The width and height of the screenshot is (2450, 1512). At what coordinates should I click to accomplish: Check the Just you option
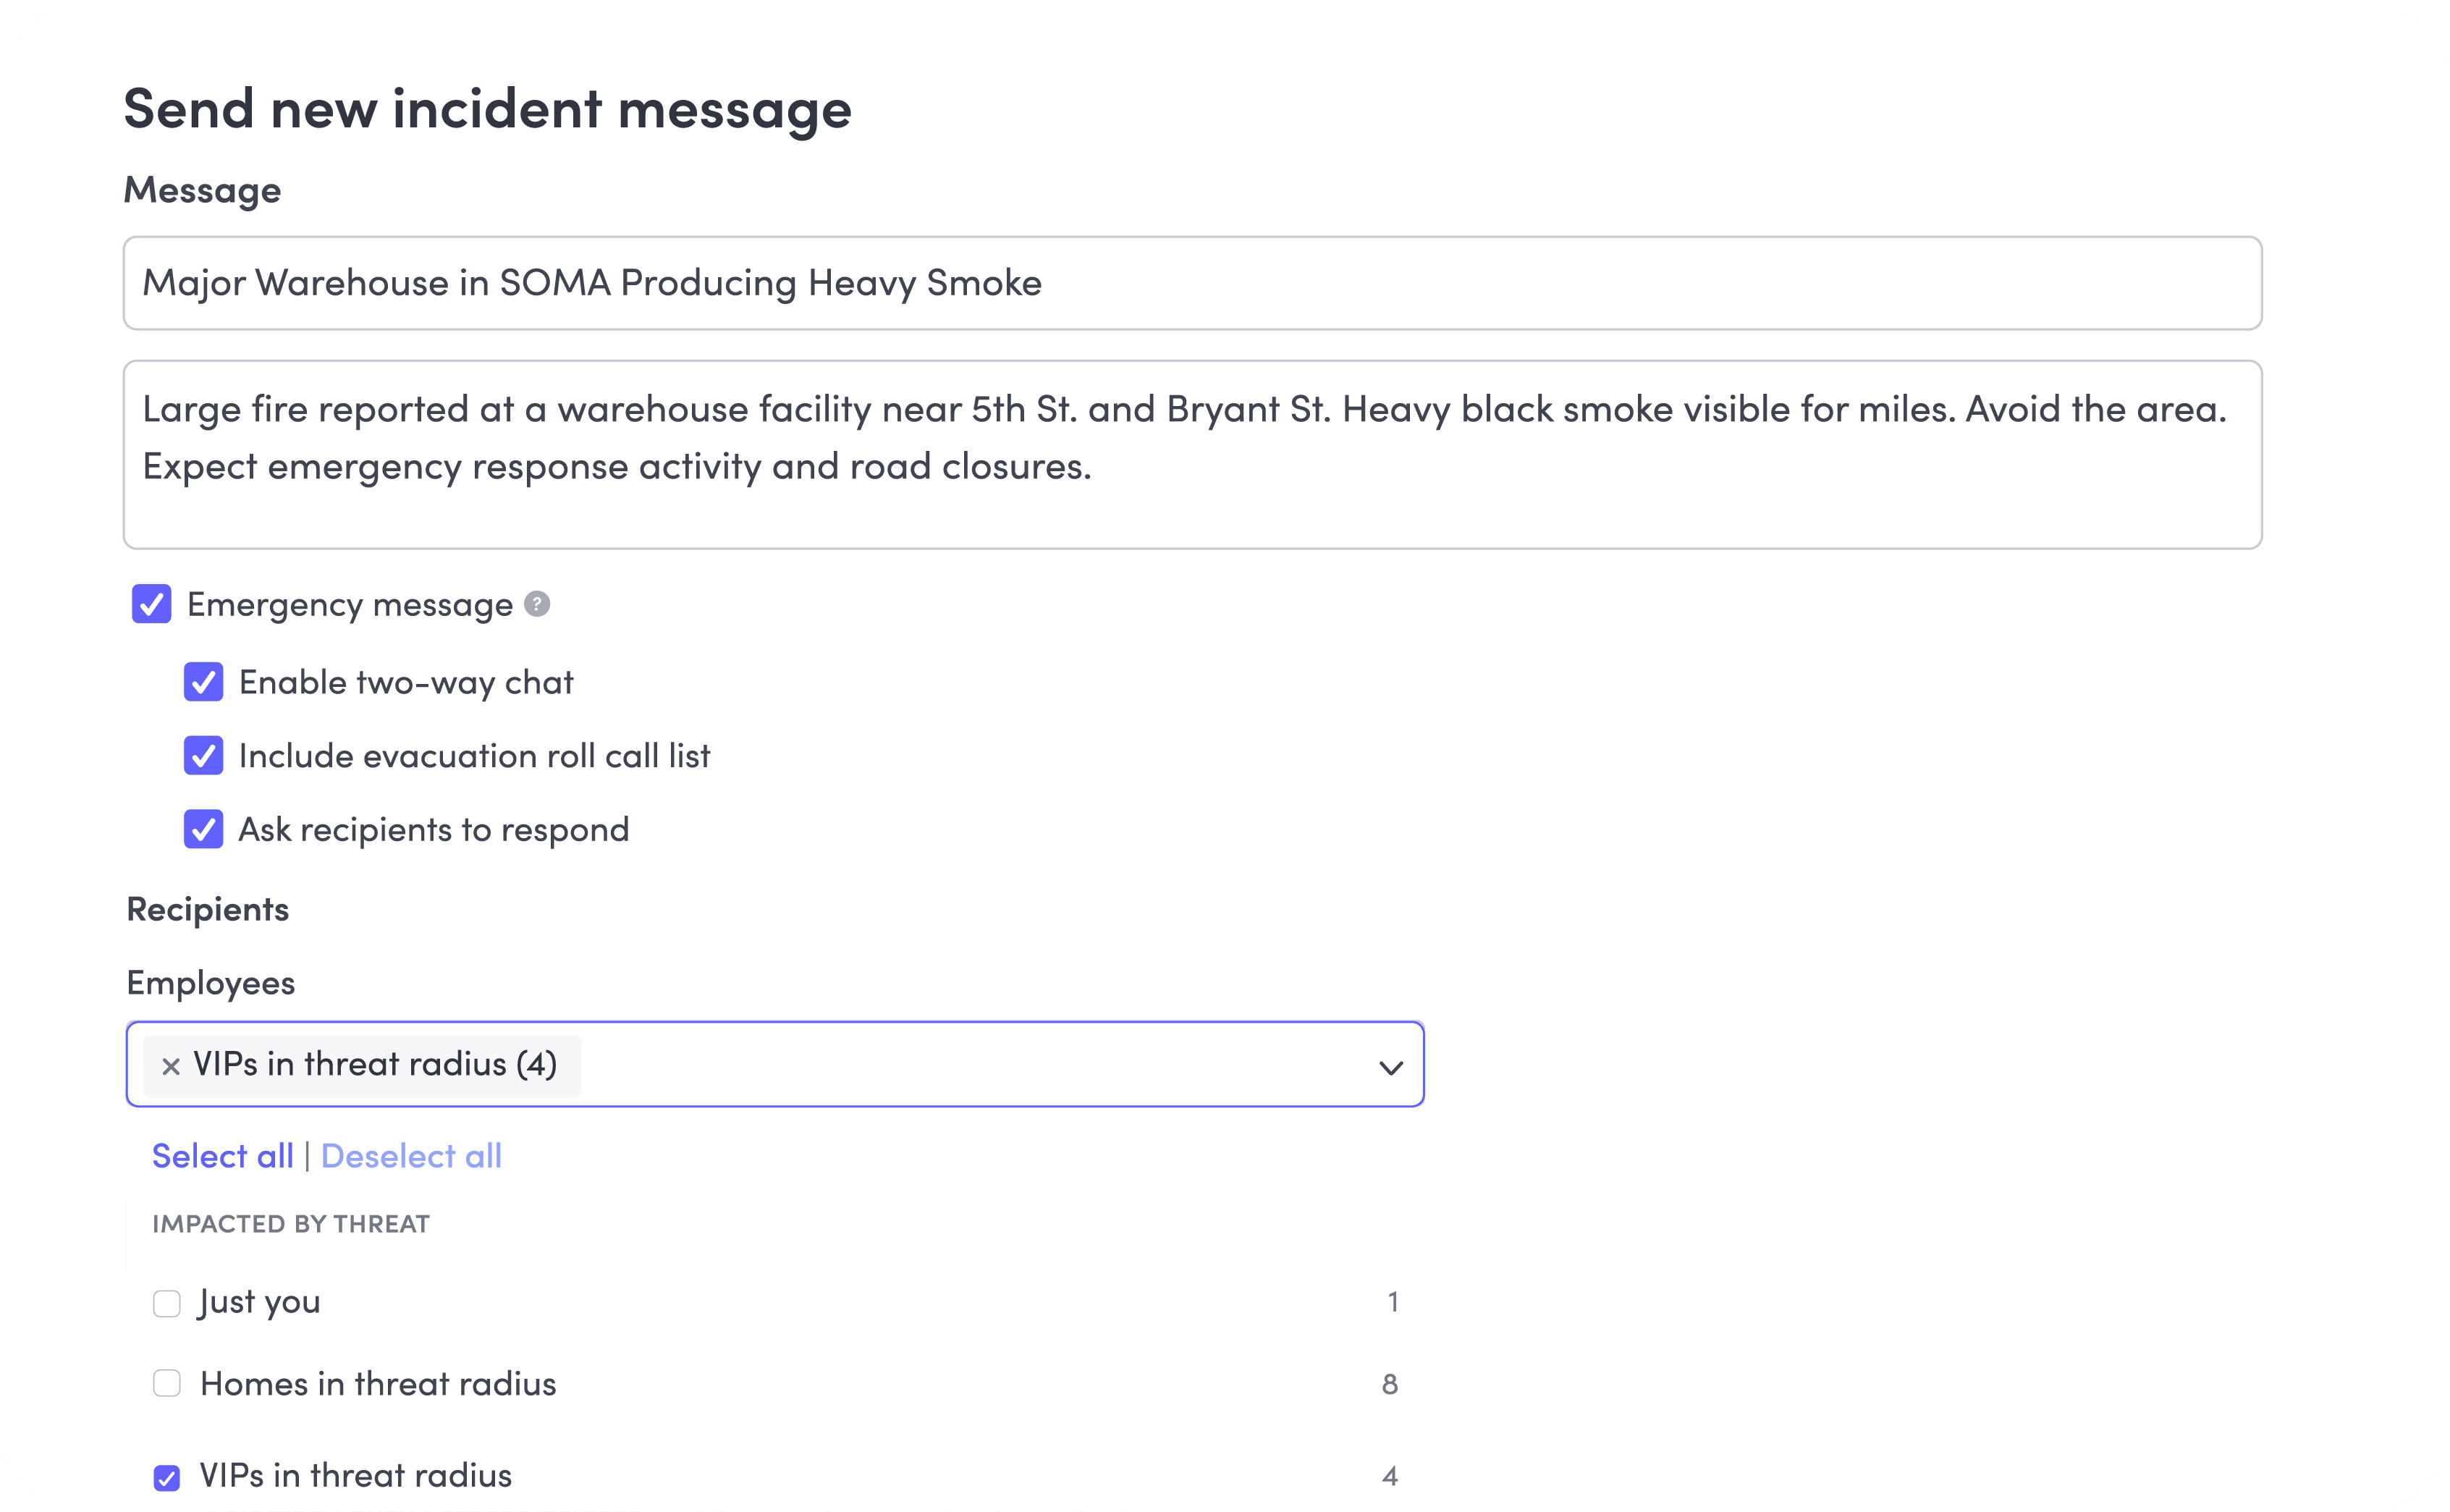(167, 1303)
